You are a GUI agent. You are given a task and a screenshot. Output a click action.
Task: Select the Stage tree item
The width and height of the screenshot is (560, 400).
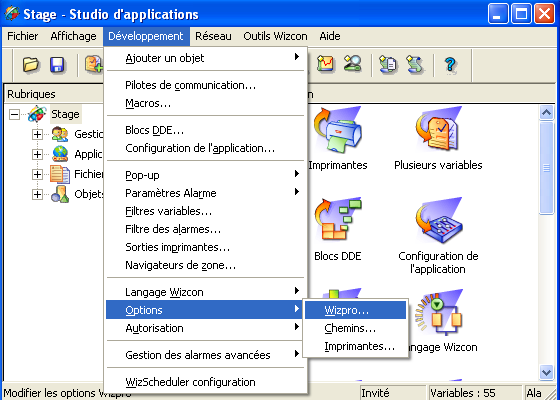[65, 114]
